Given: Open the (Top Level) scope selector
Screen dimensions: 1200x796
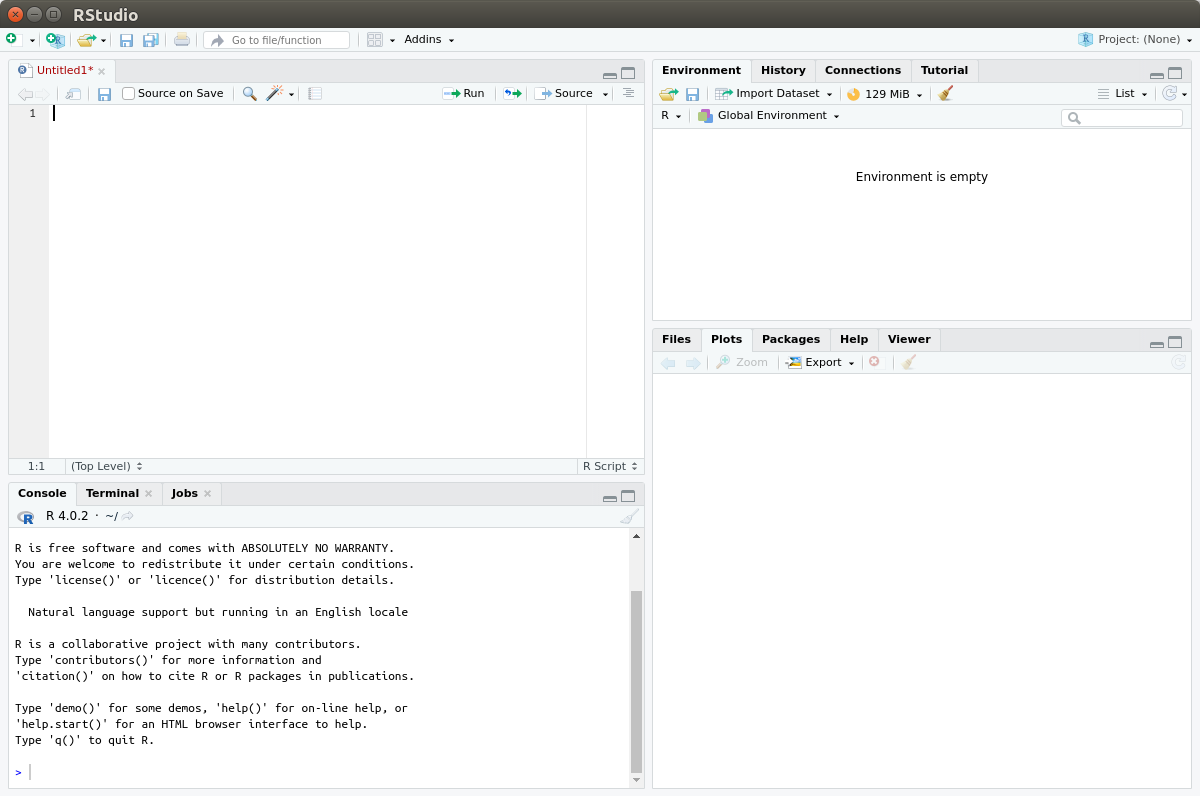Looking at the screenshot, I should 106,466.
